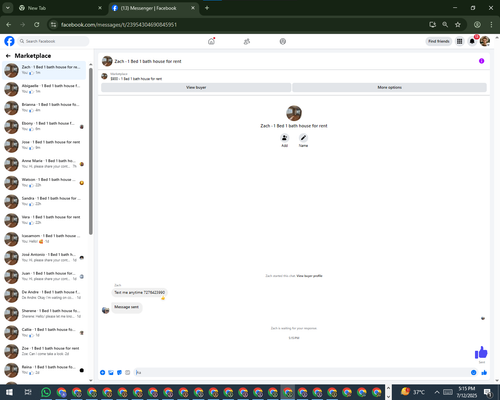Open the Chrome profile icon
This screenshot has height=400, width=500.
tap(477, 24)
